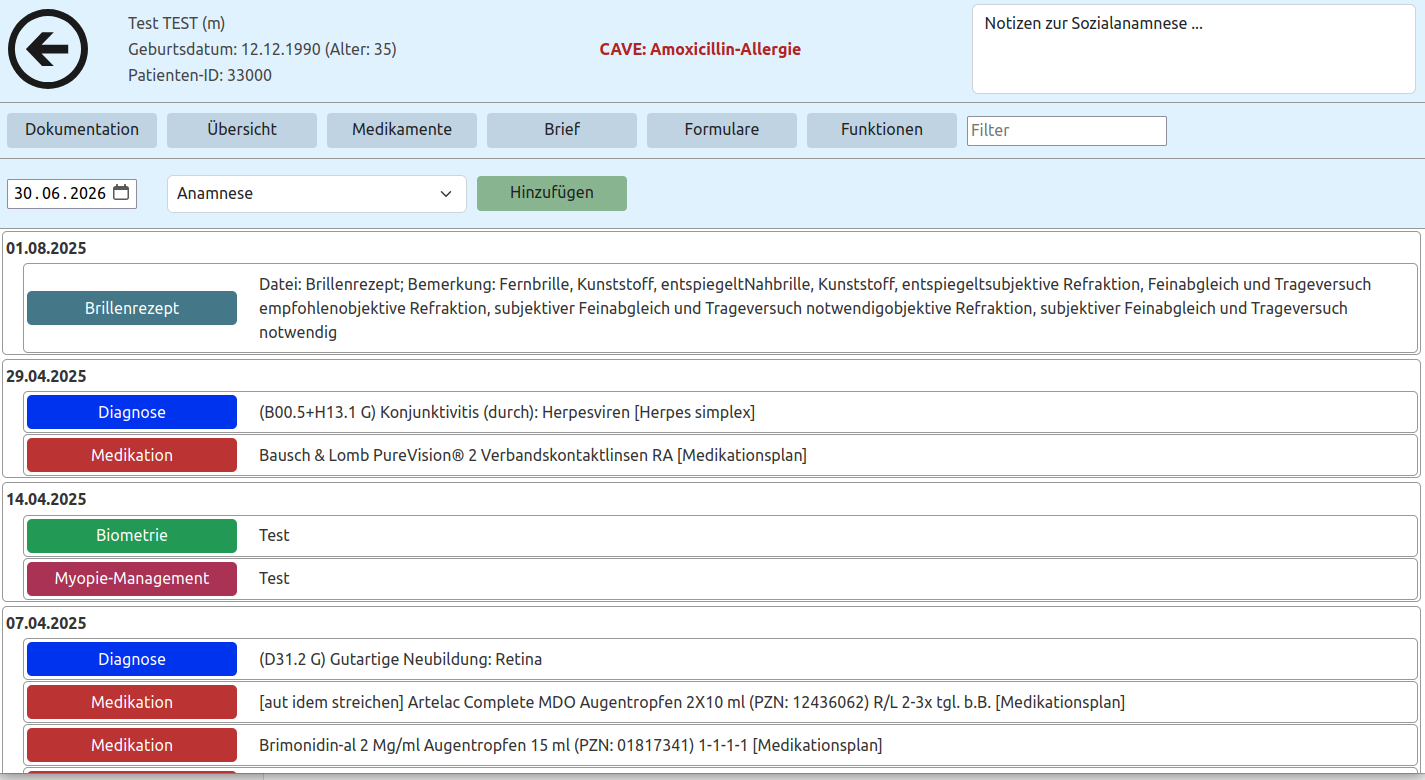Click the Hinzufügen button

552,193
